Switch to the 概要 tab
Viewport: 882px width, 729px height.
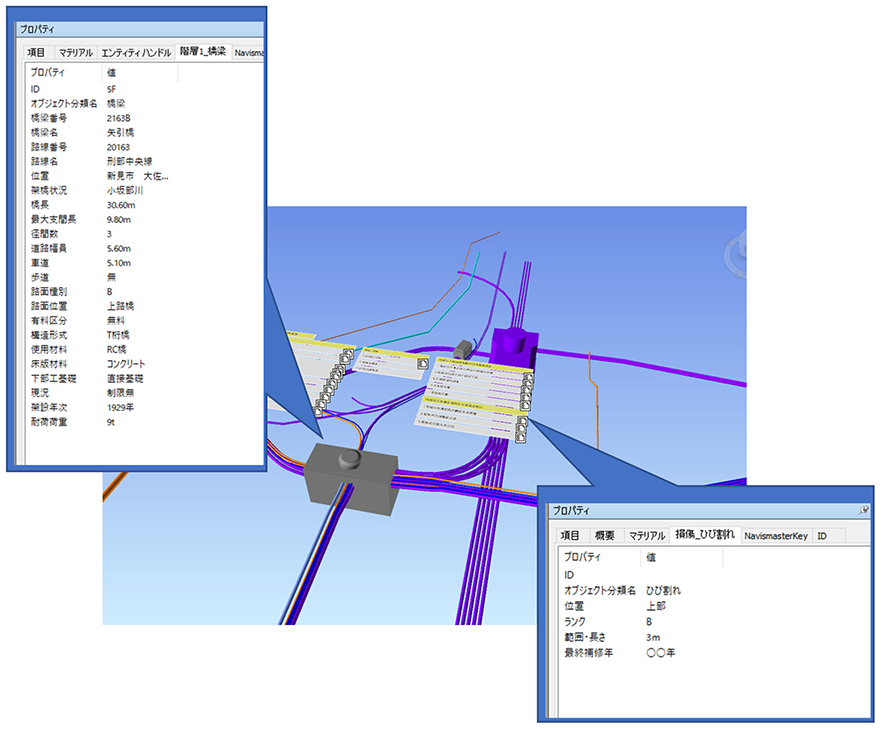pyautogui.click(x=605, y=535)
